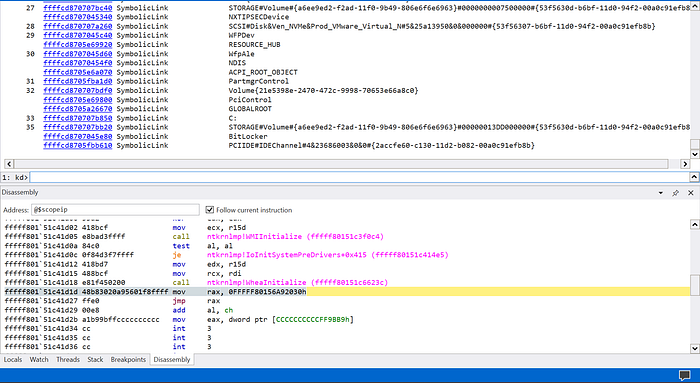
Task: Close the Disassembly panel
Action: point(691,193)
